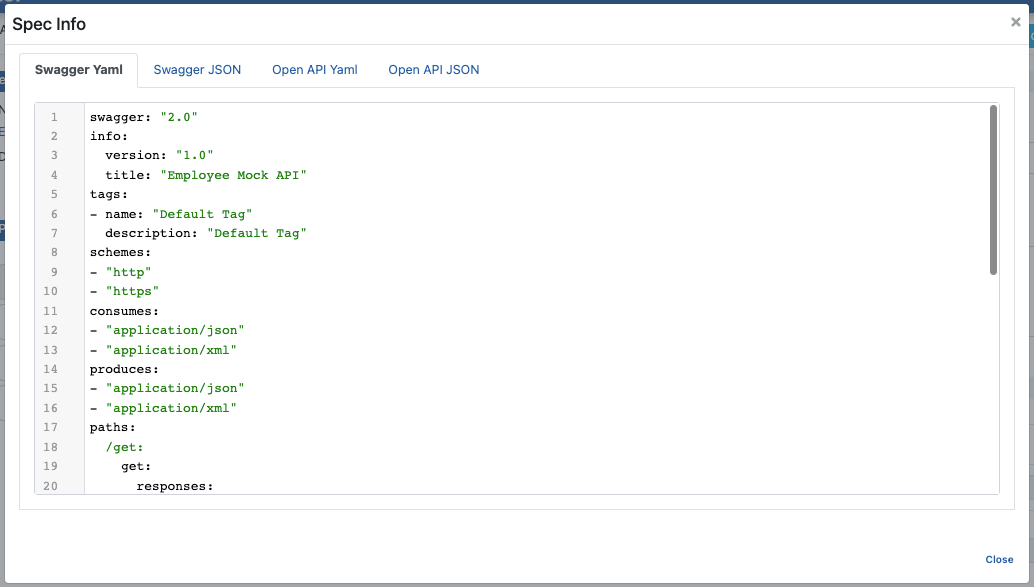The image size is (1034, 587).
Task: Open the Swagger JSON tab
Action: tap(197, 70)
